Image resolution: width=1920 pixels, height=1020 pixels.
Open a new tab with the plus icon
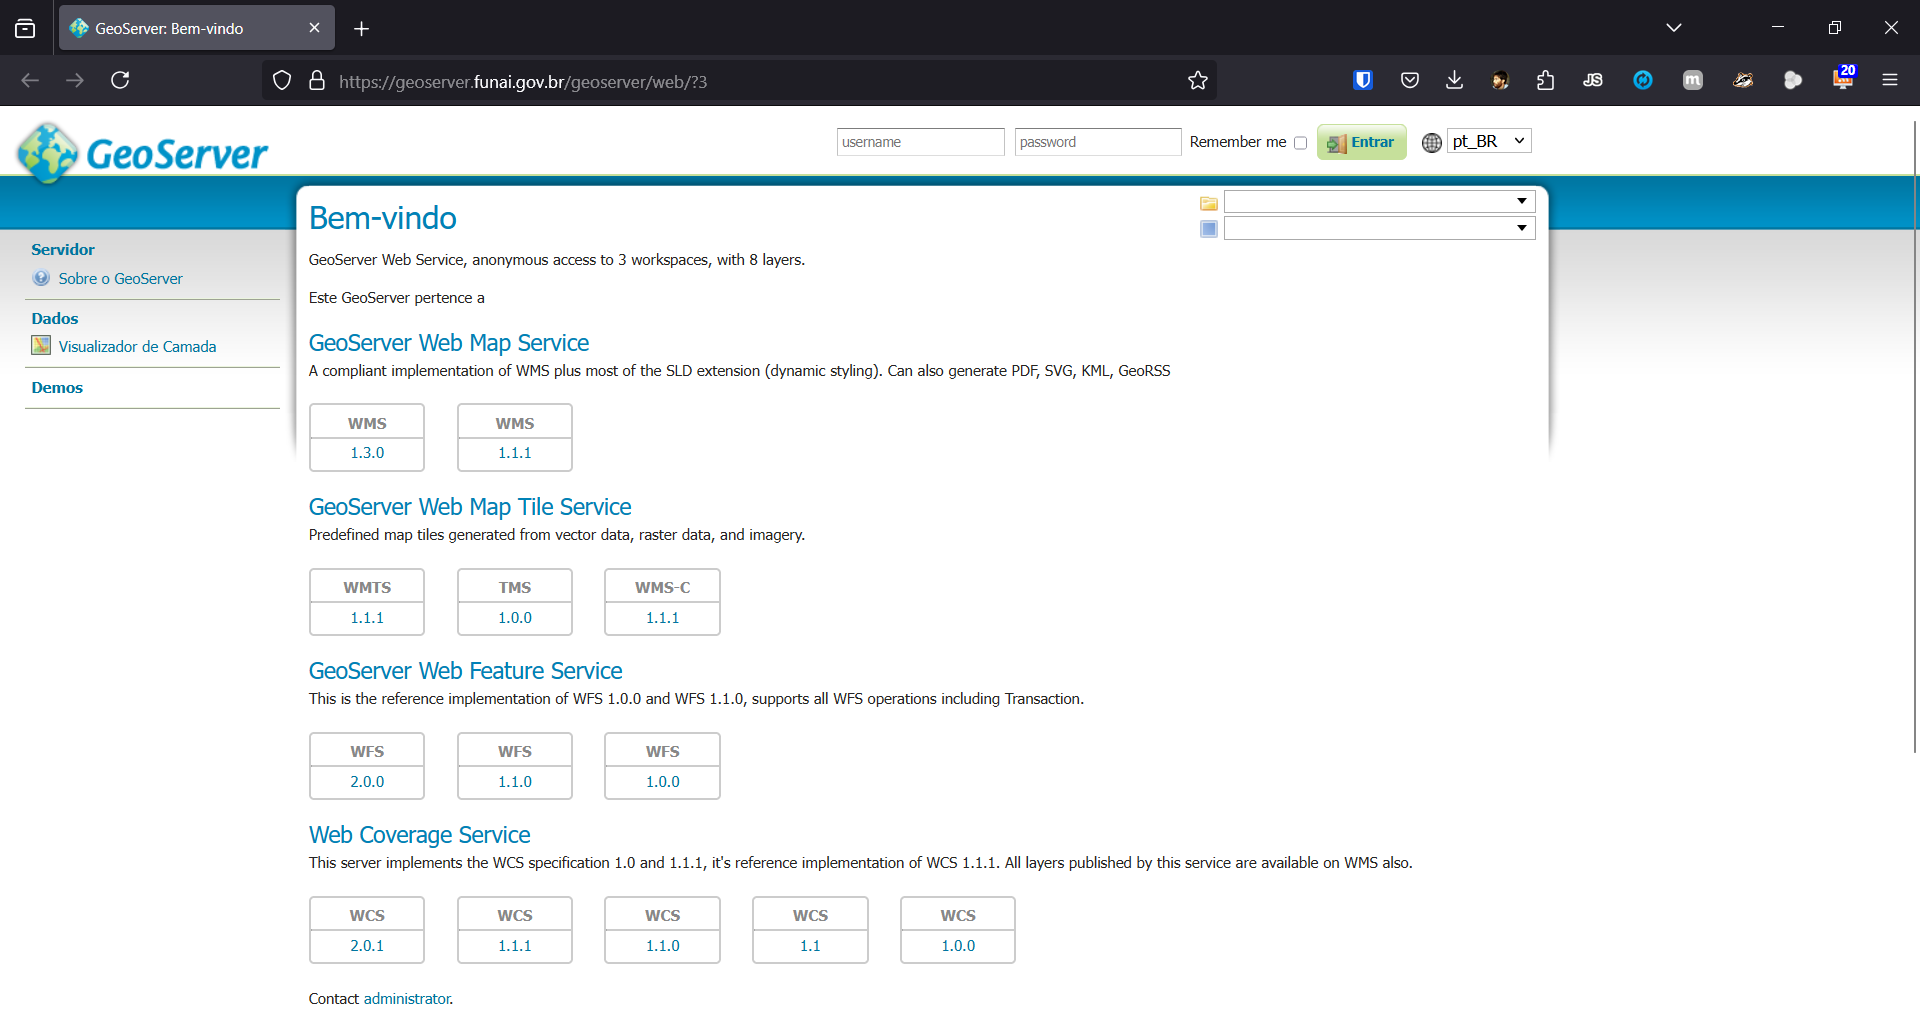pyautogui.click(x=362, y=29)
